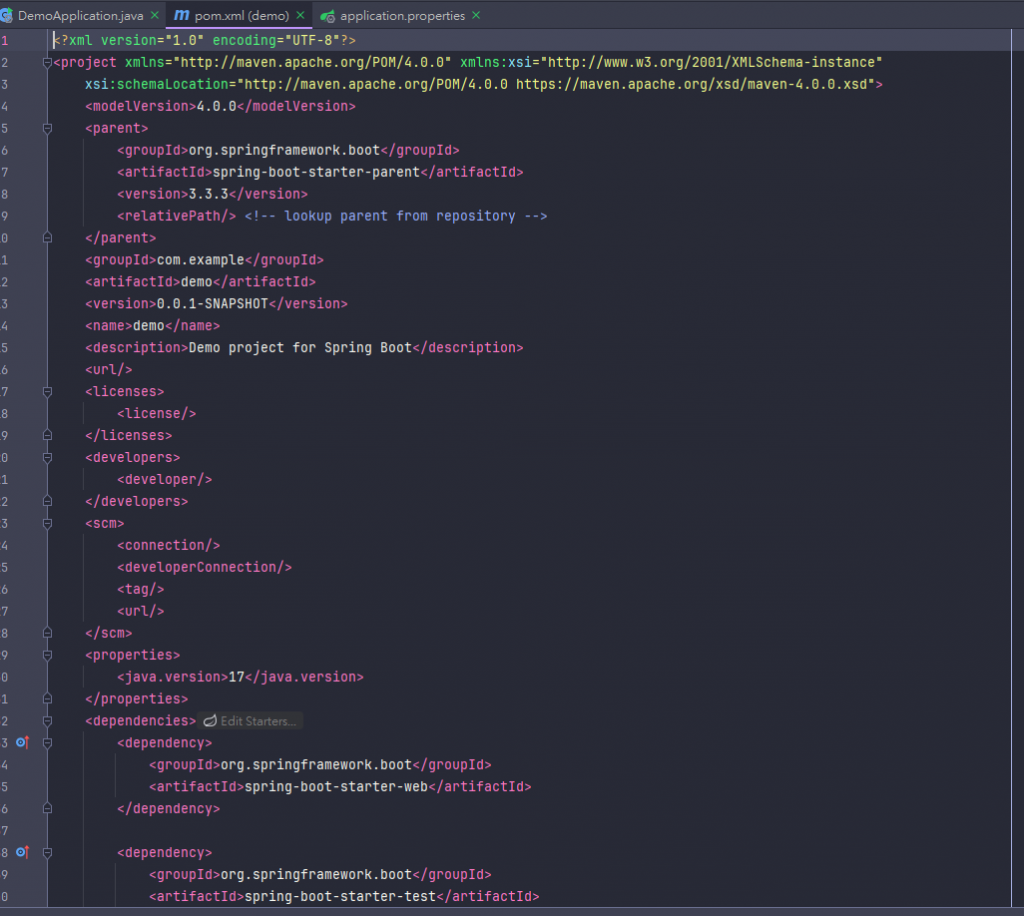Collapse the <dependencies> block
This screenshot has width=1024, height=916.
coord(47,721)
